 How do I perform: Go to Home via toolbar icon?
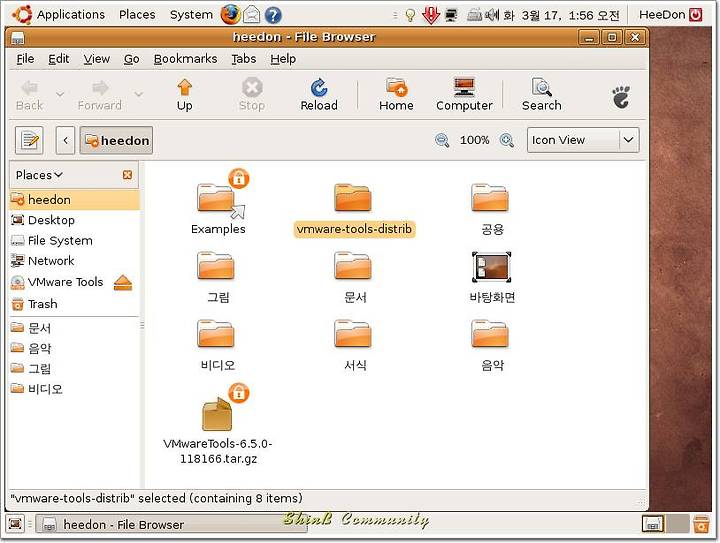396,88
